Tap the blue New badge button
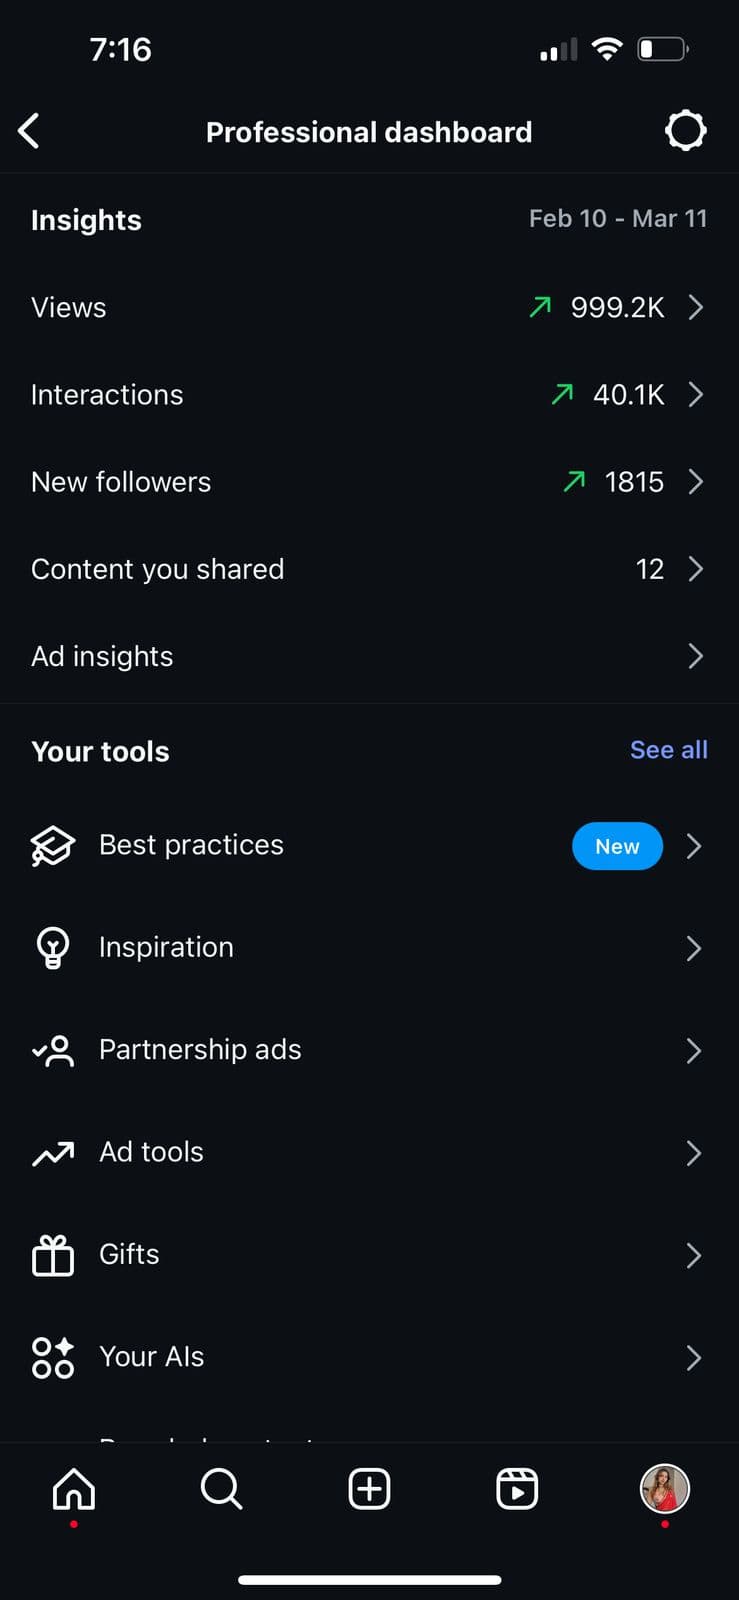The width and height of the screenshot is (739, 1600). [x=617, y=846]
